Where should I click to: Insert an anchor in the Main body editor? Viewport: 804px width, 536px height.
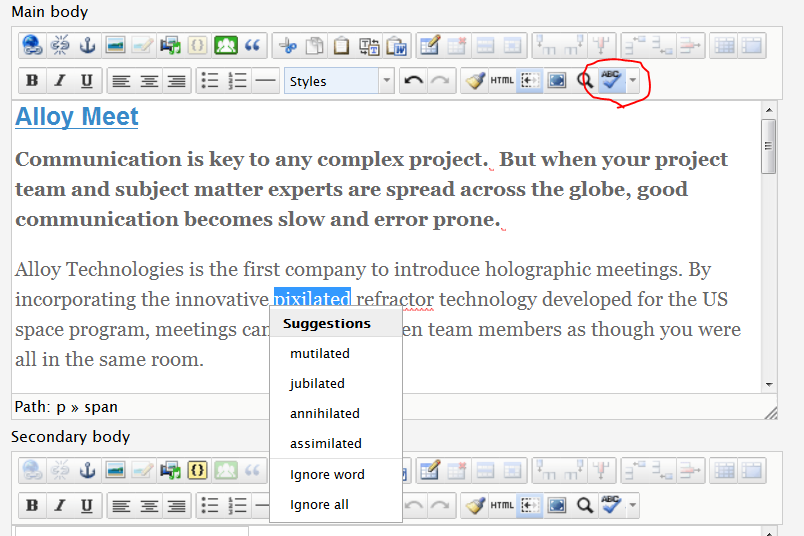pyautogui.click(x=87, y=45)
